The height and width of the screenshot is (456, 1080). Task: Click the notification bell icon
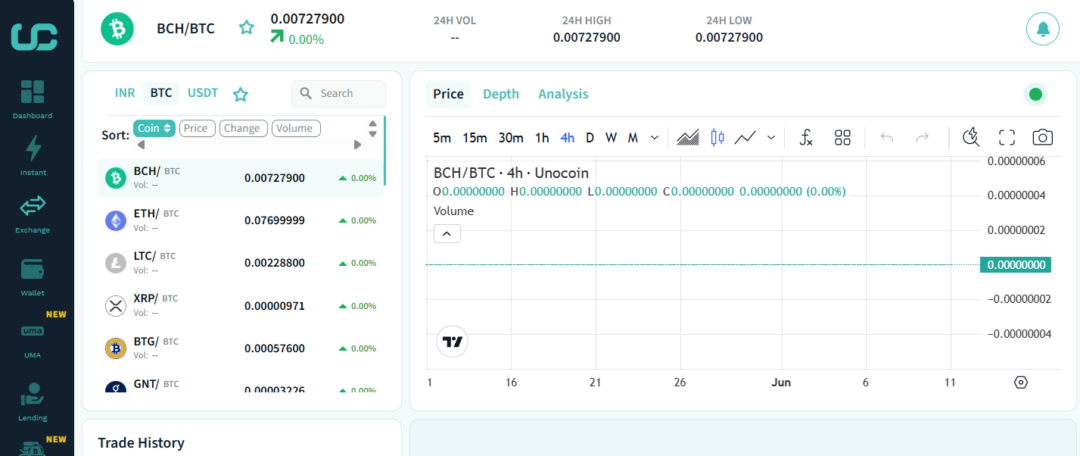point(1043,29)
